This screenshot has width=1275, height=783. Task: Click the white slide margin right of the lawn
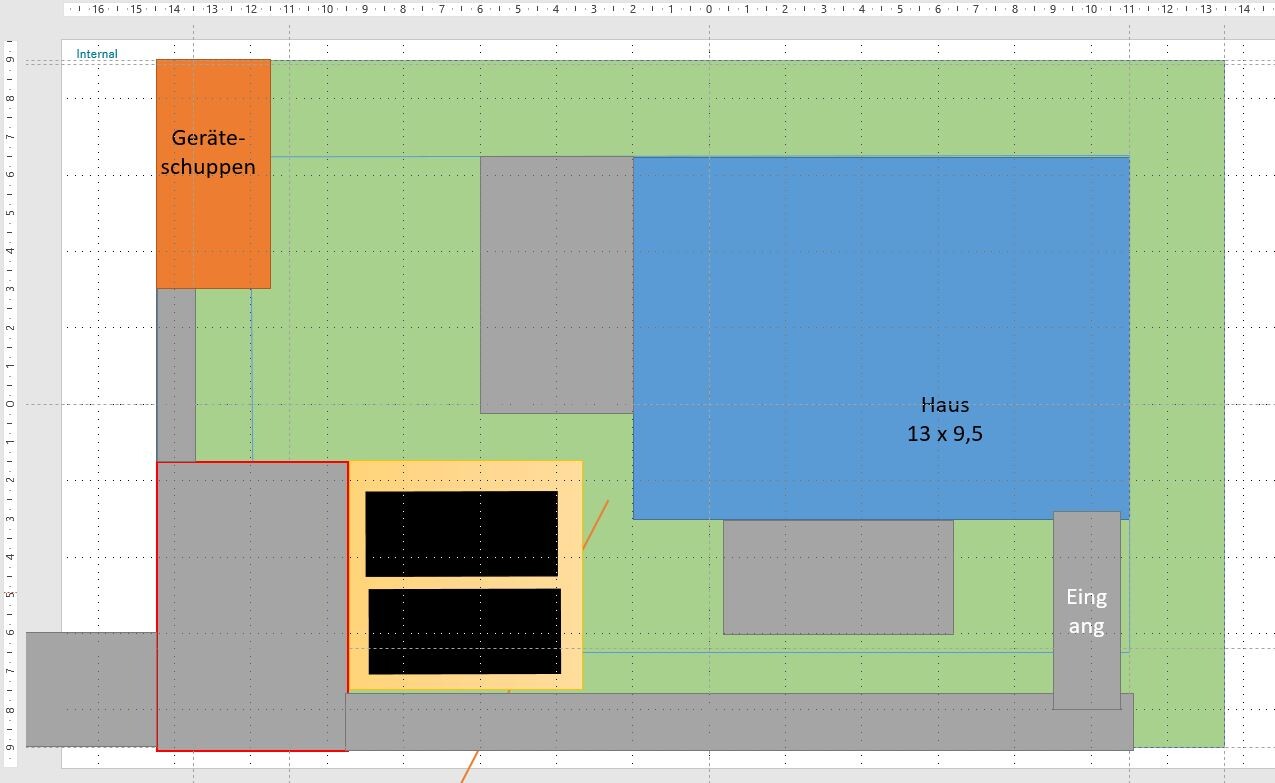[1248, 400]
